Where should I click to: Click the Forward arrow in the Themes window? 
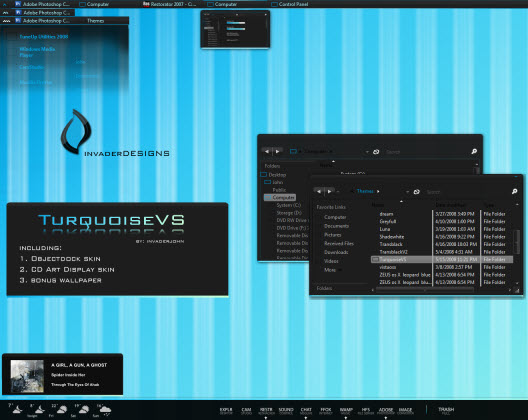pos(329,191)
